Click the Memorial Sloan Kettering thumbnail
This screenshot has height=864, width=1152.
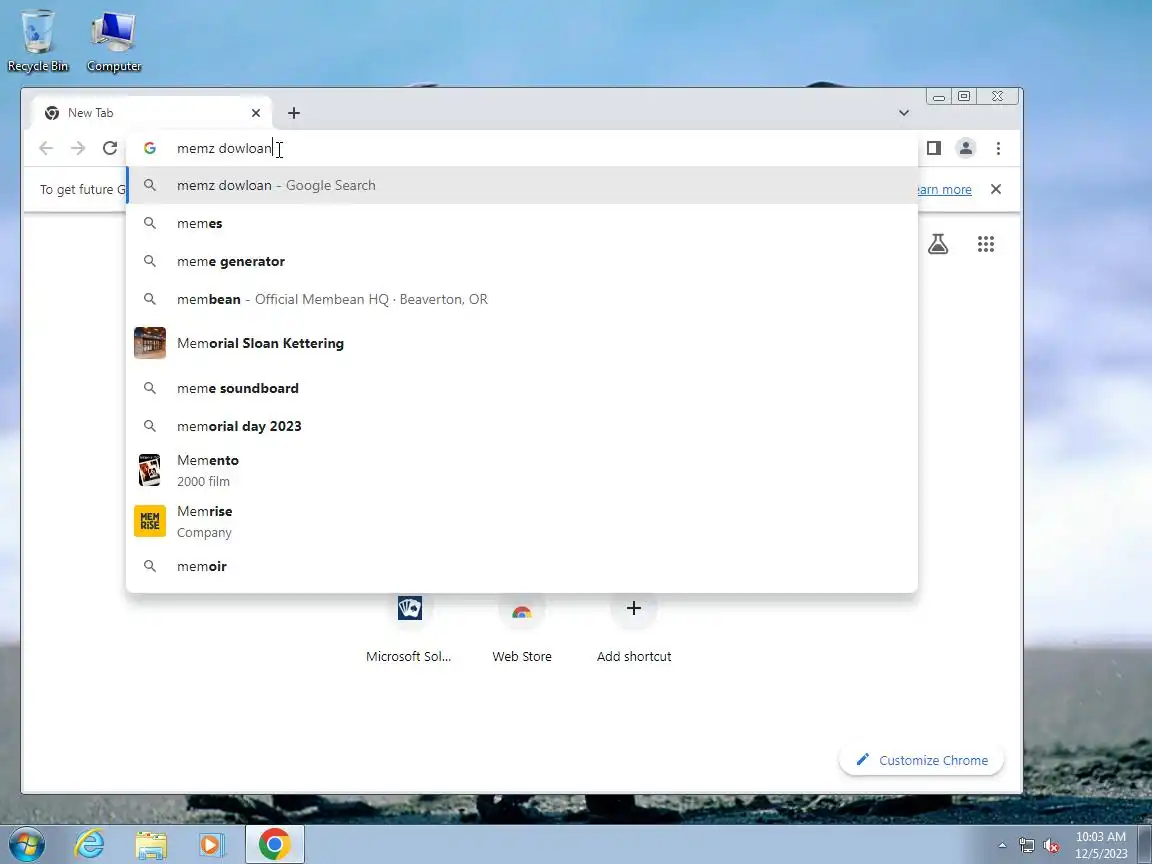[x=150, y=343]
